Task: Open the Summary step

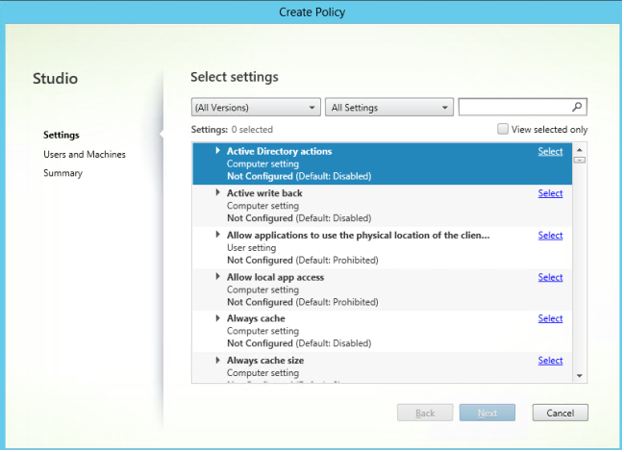Action: [63, 173]
